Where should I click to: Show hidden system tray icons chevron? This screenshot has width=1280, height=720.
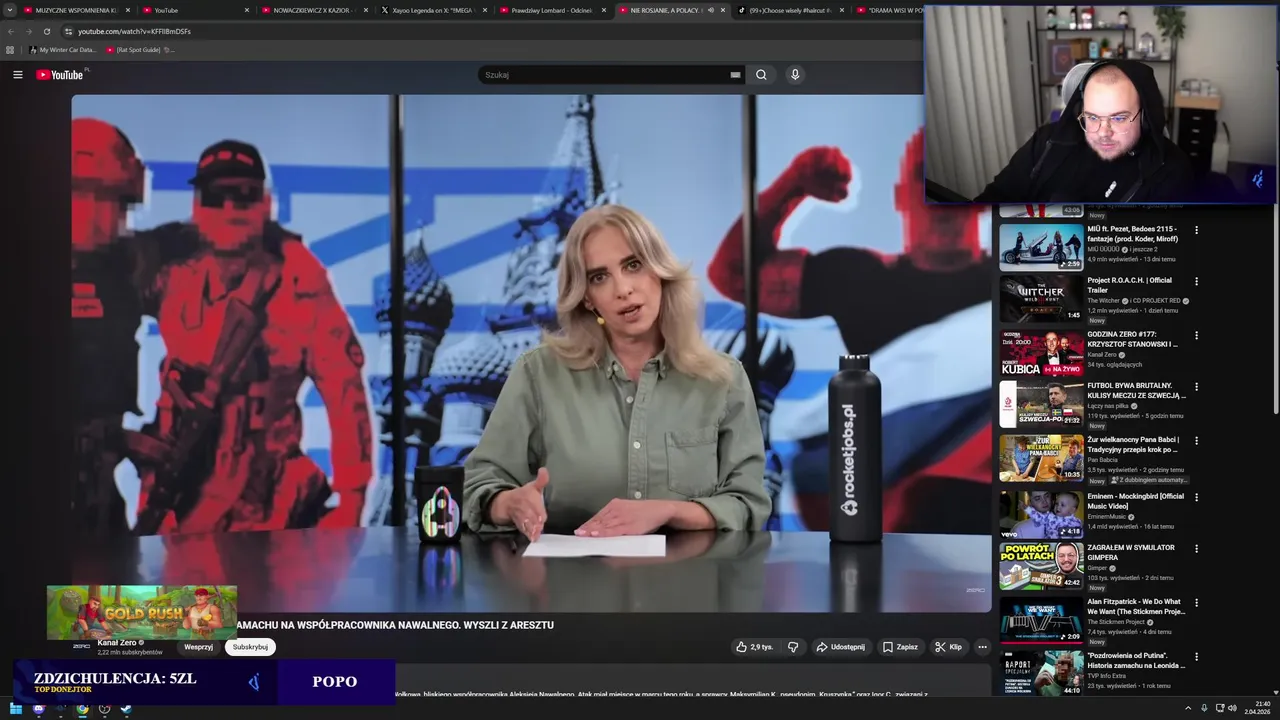point(1188,708)
